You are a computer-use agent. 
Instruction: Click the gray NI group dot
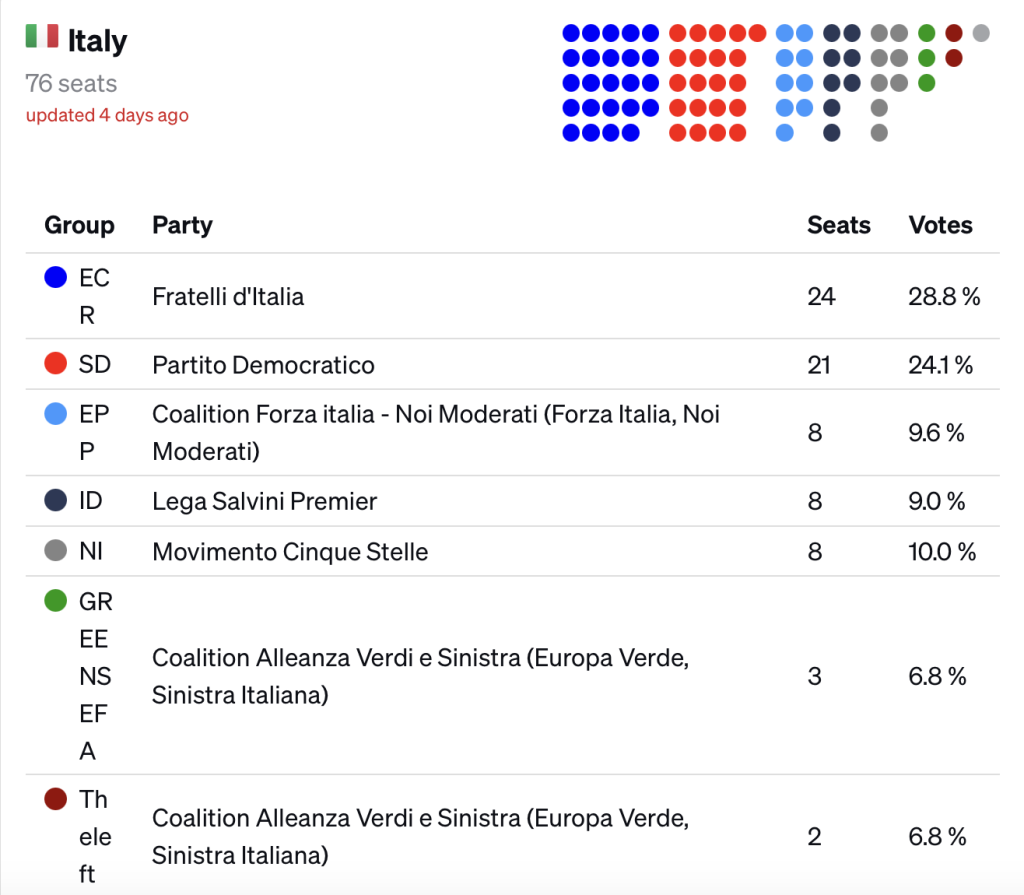click(56, 550)
